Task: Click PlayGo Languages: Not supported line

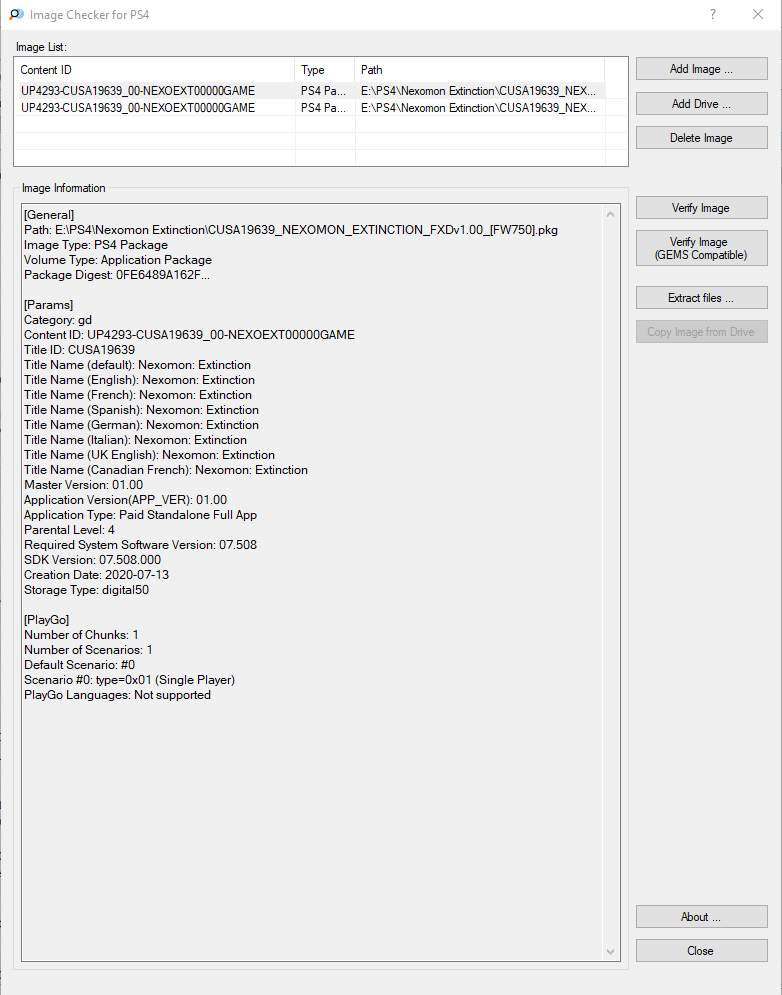Action: tap(117, 695)
